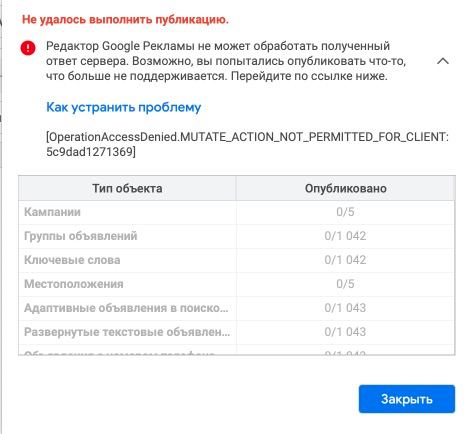Open the 'Как устранить проблему' link
Viewport: 469px width, 434px height.
coord(124,107)
